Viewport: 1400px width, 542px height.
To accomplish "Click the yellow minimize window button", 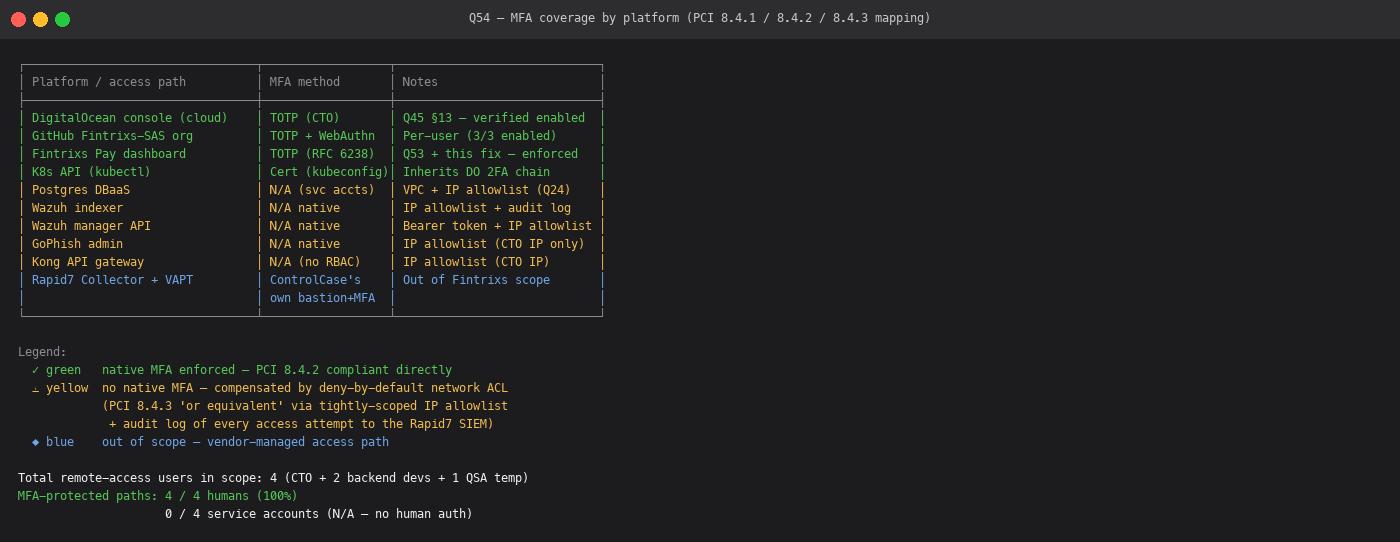I will point(40,19).
